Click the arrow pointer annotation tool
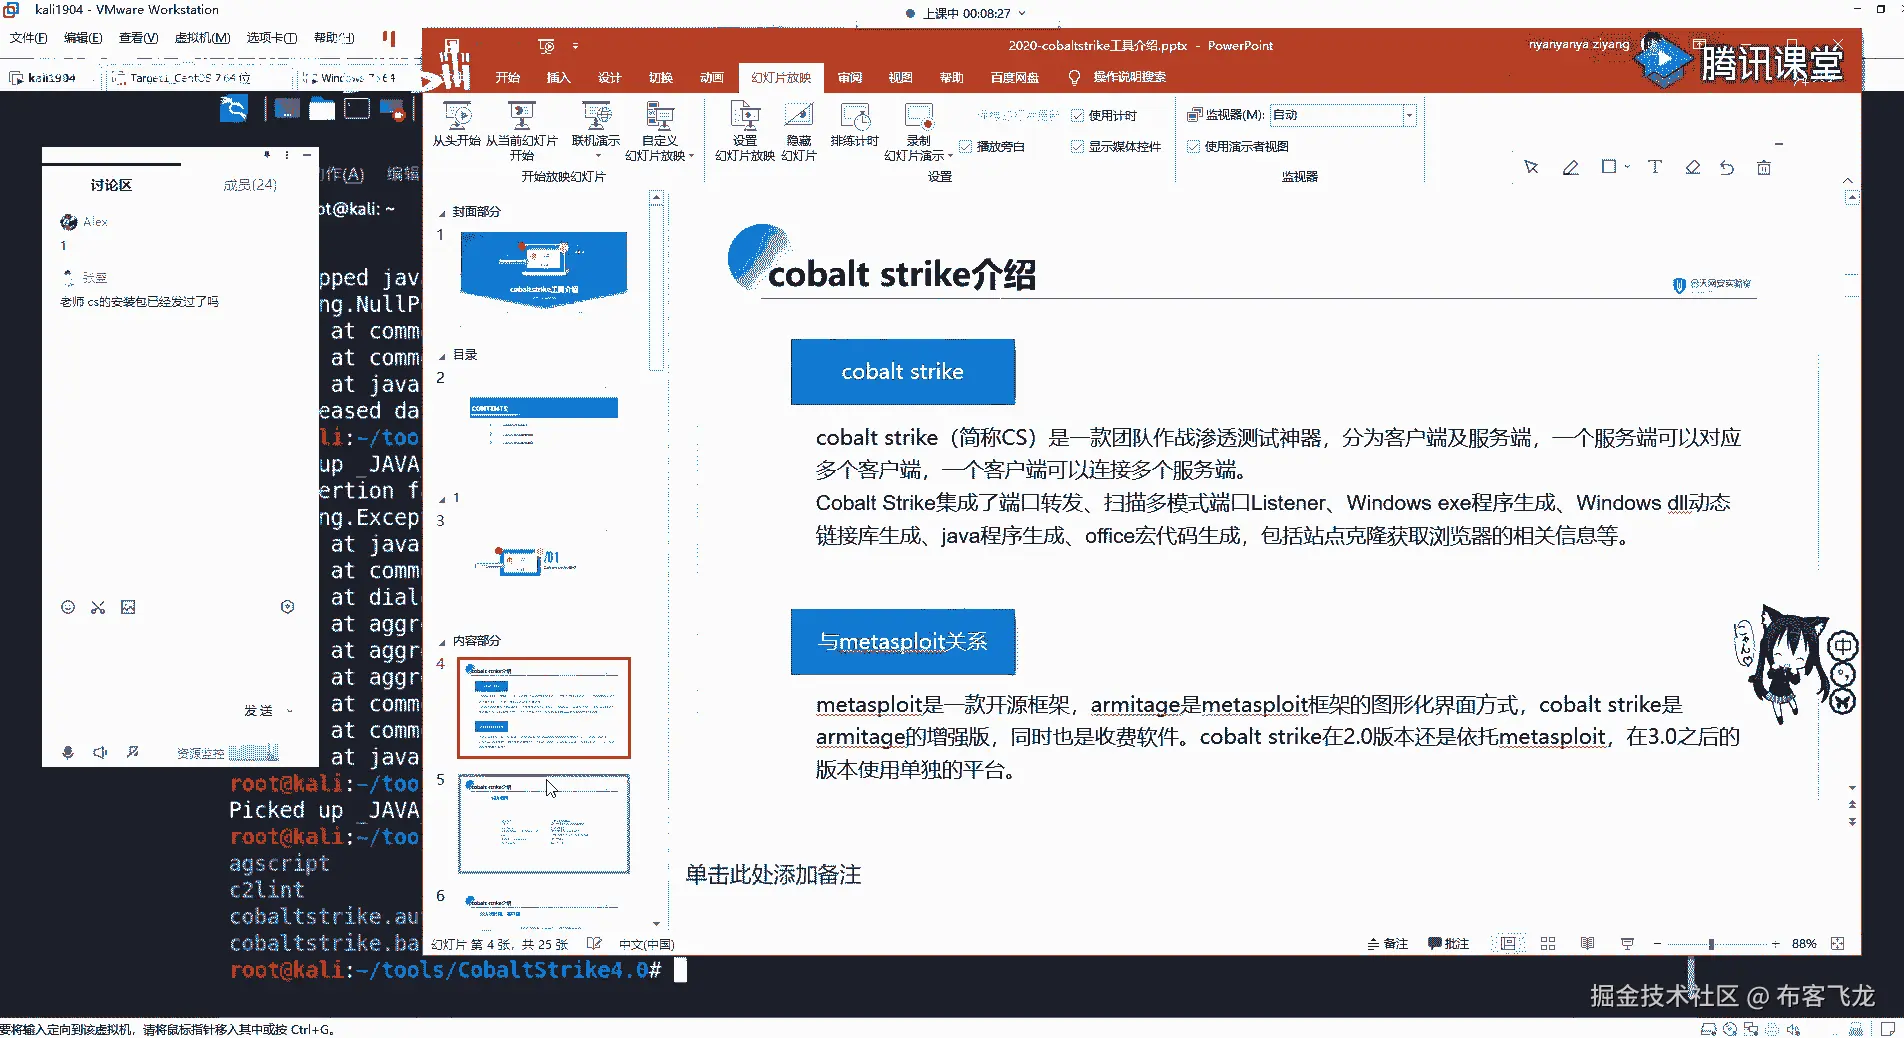Viewport: 1904px width, 1038px height. pos(1531,167)
